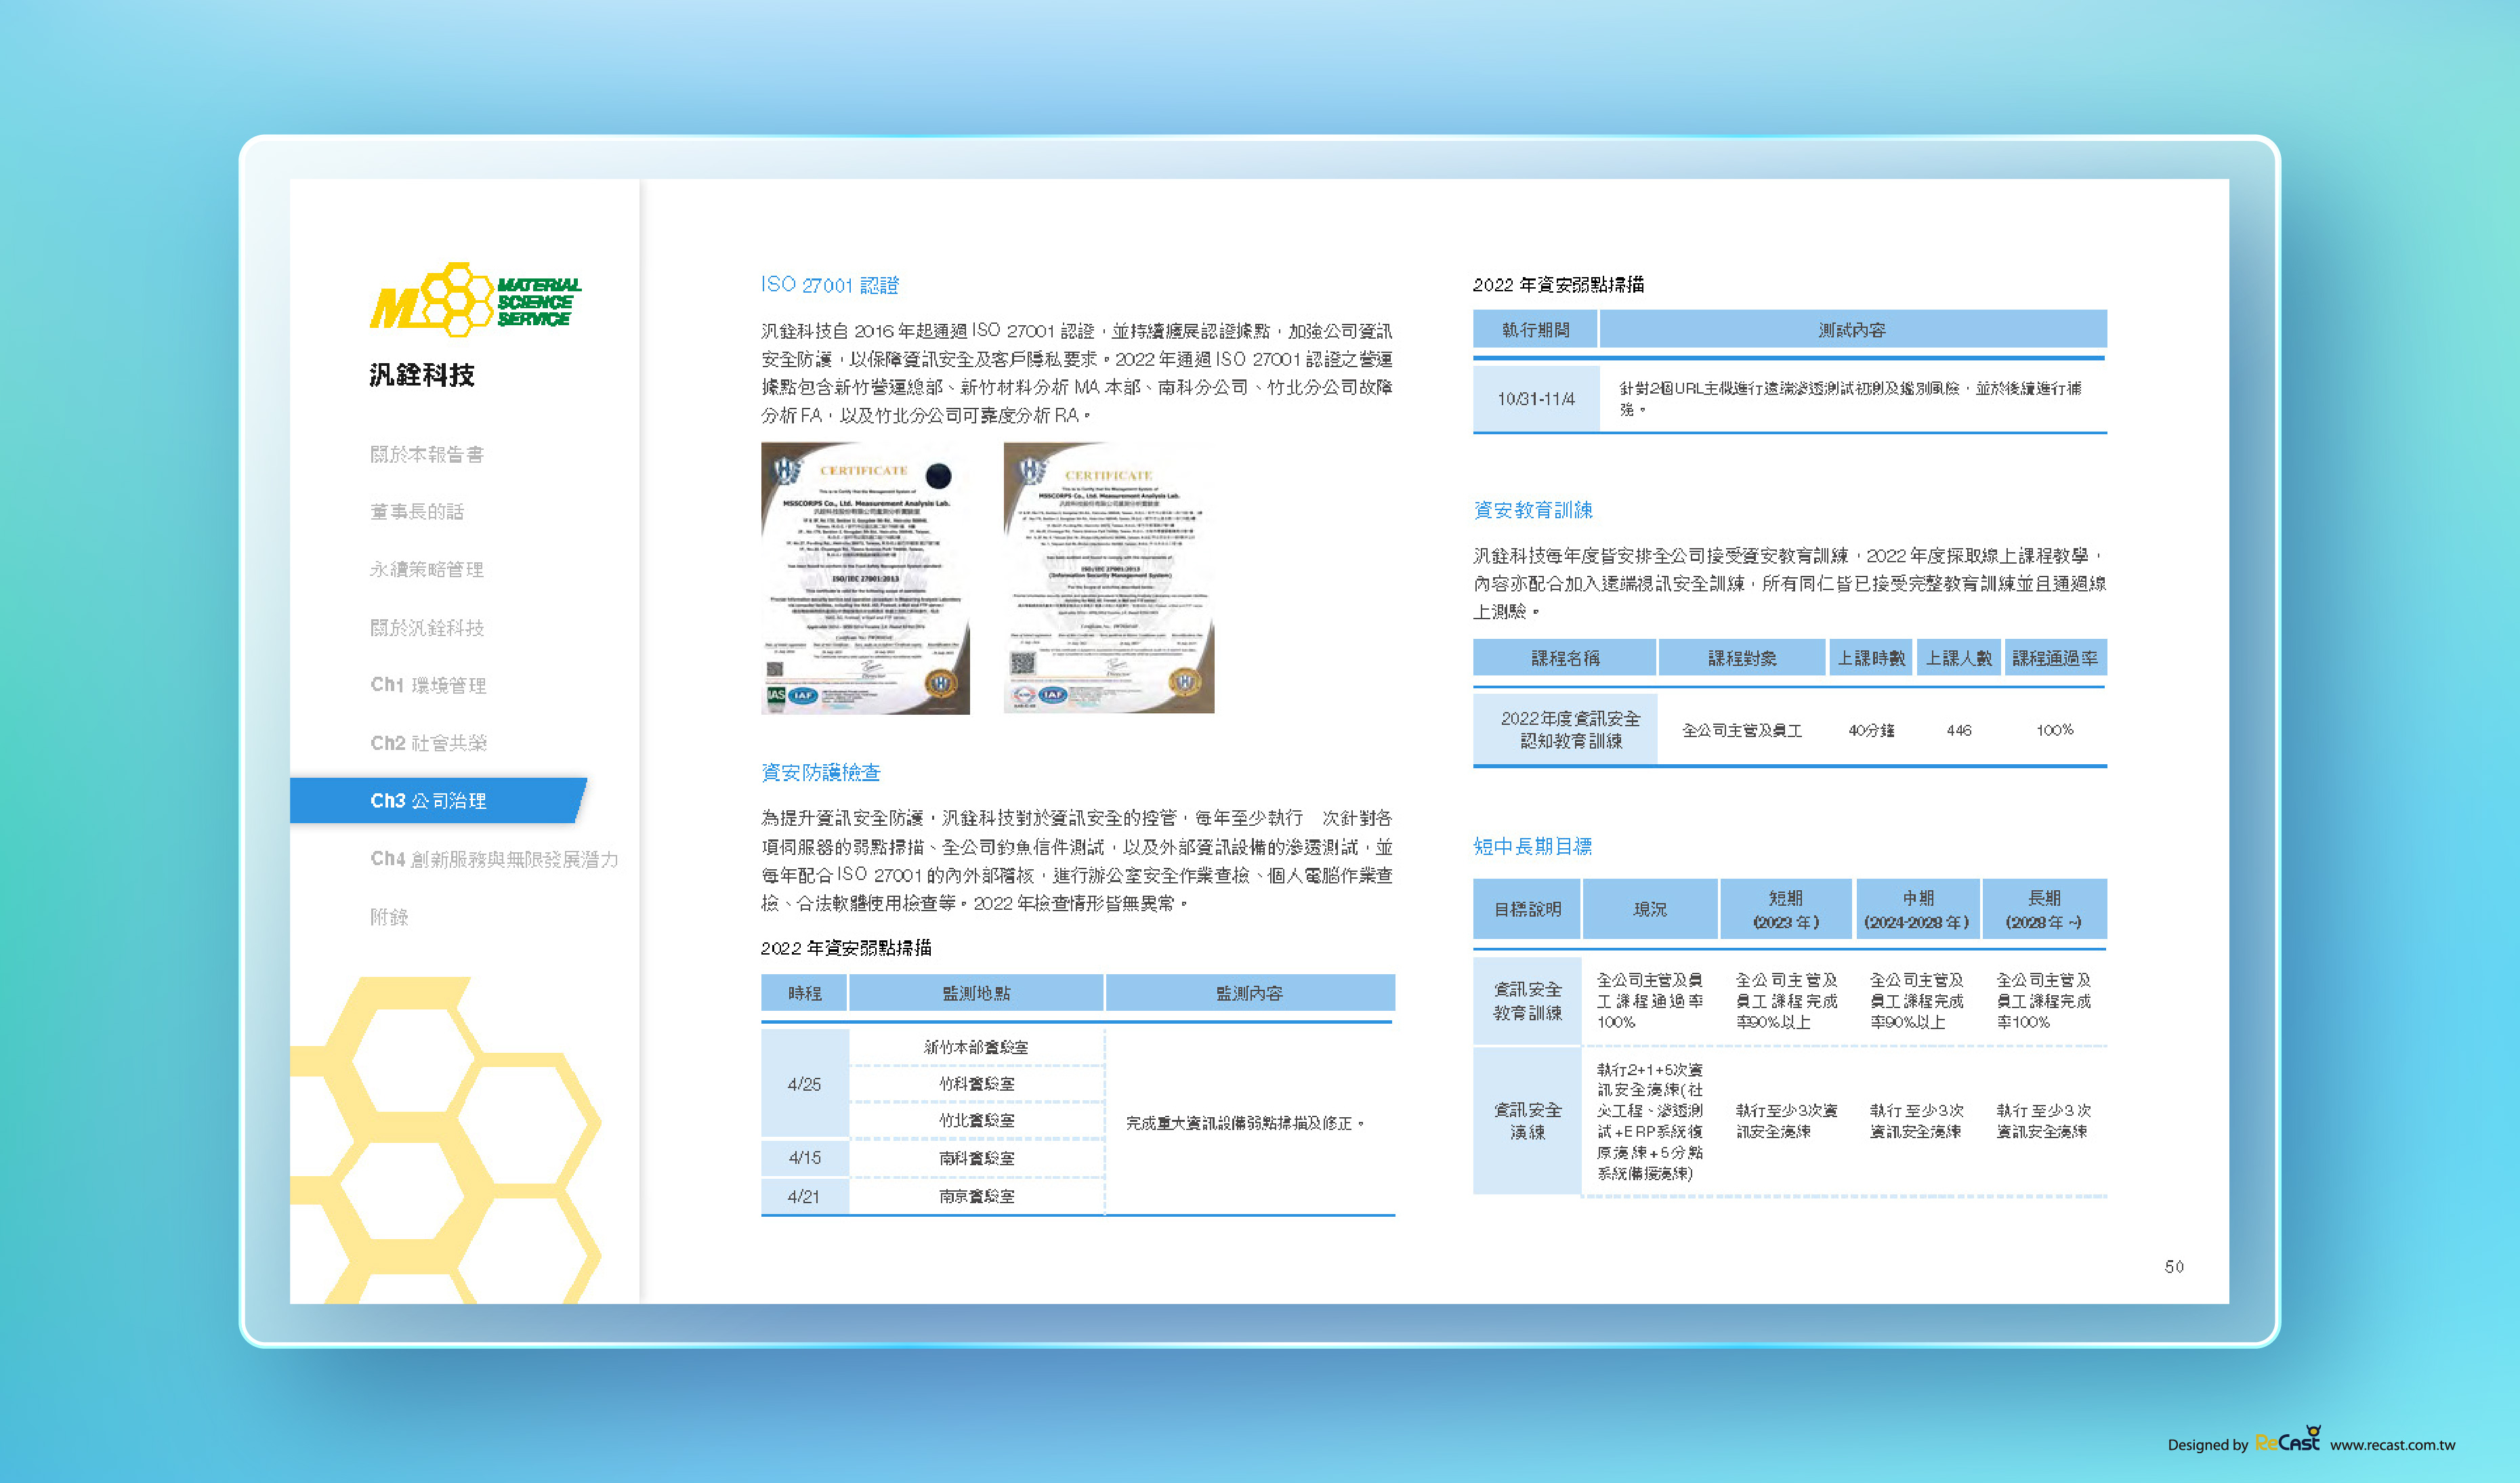Click the 南科實驗室 cell
This screenshot has height=1483, width=2520.
tap(976, 1158)
